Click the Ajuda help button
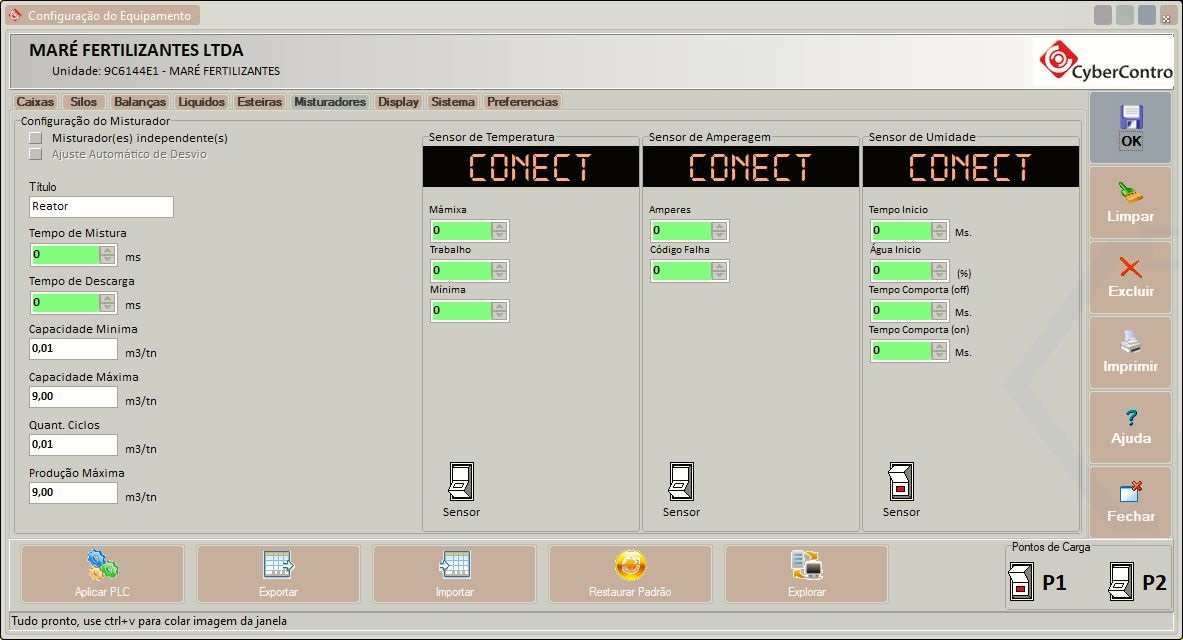This screenshot has width=1183, height=640. (1130, 427)
